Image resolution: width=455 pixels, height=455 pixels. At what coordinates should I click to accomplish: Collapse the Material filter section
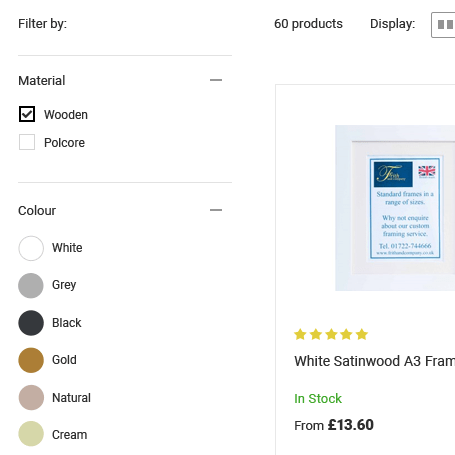click(216, 80)
